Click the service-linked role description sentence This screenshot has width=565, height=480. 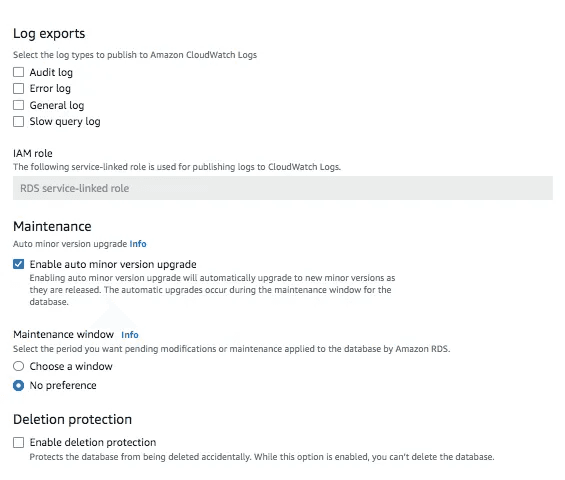[177, 167]
